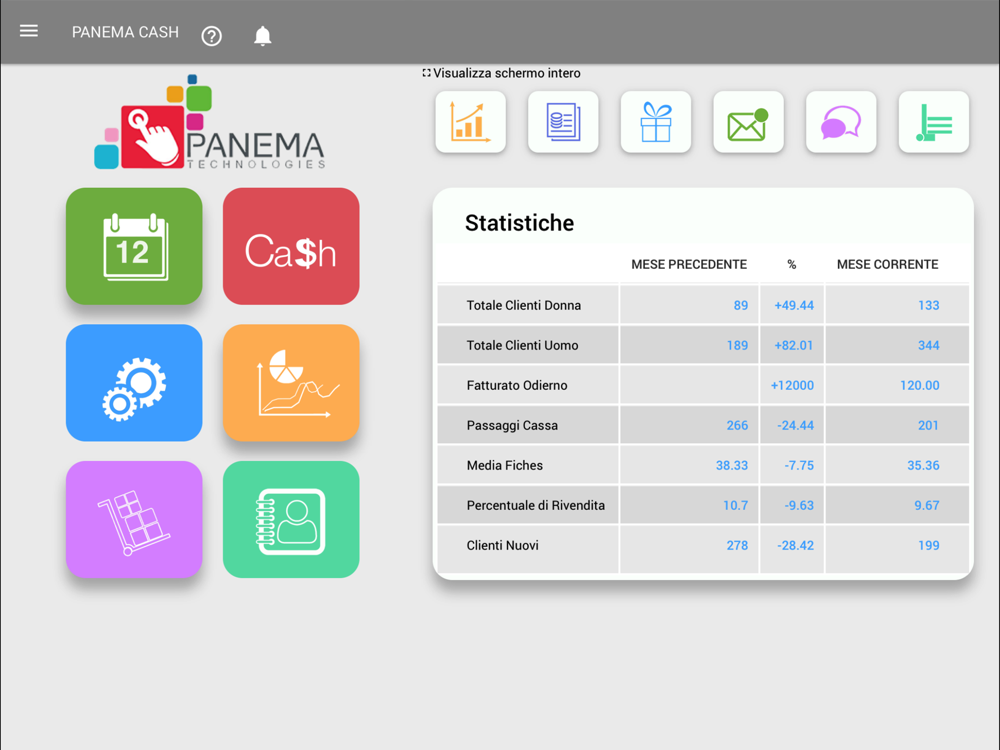Click MESE CORRENTE column header
Image resolution: width=1000 pixels, height=750 pixels.
[x=887, y=265]
